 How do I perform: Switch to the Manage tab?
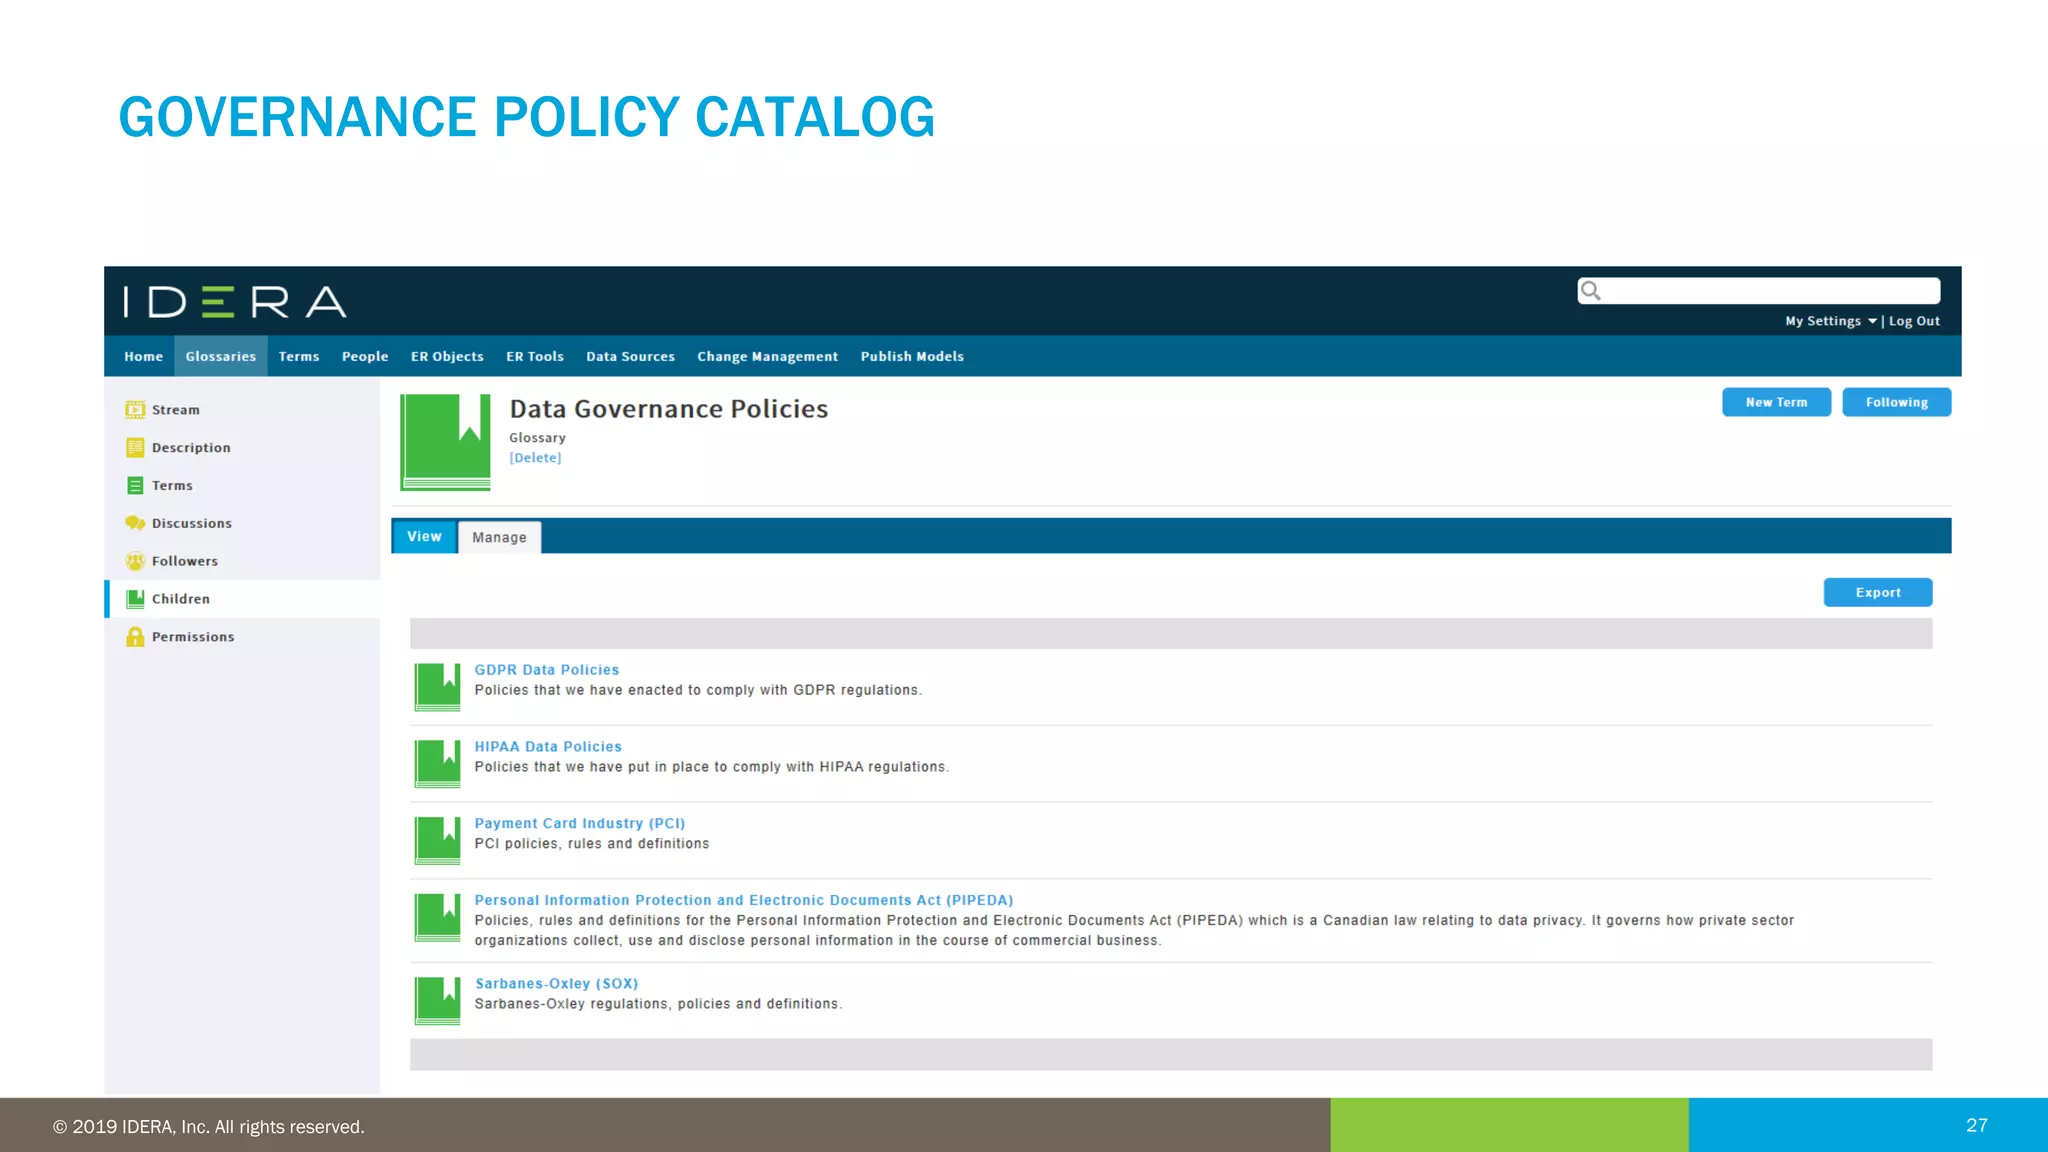[499, 537]
